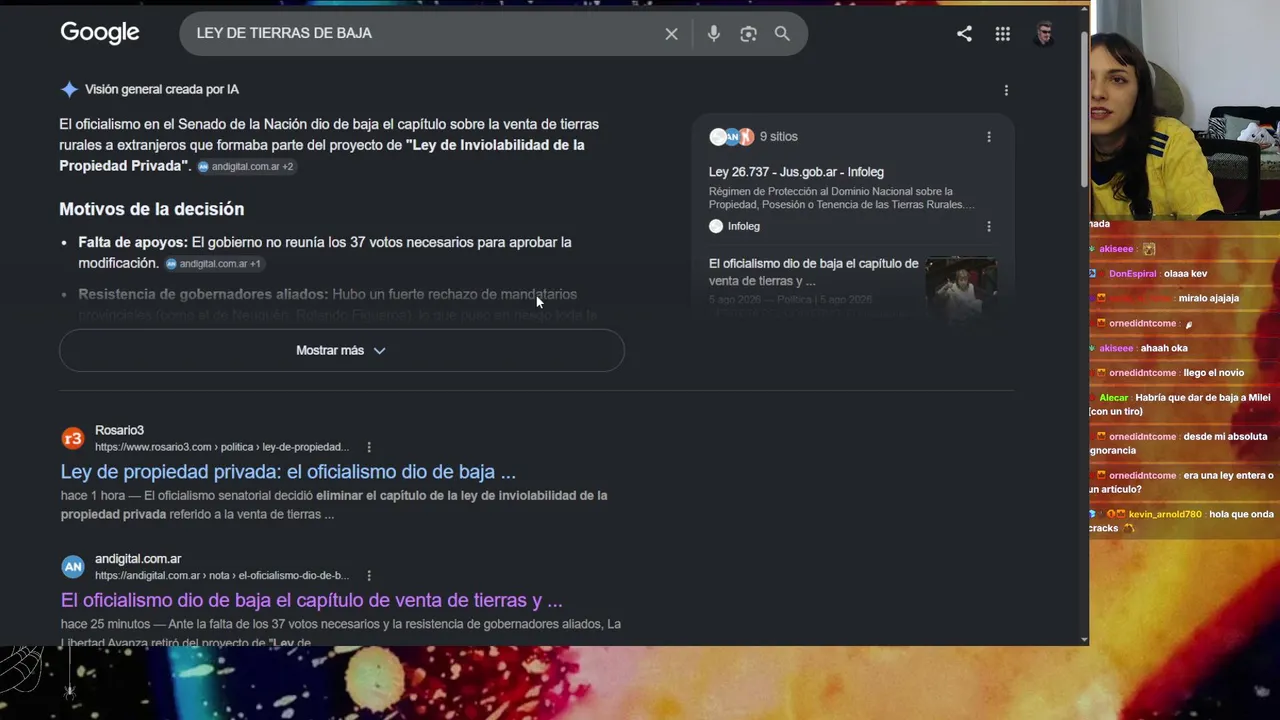Click the hace 1 hora Rosario3 snippet
The height and width of the screenshot is (720, 1280).
(334, 505)
